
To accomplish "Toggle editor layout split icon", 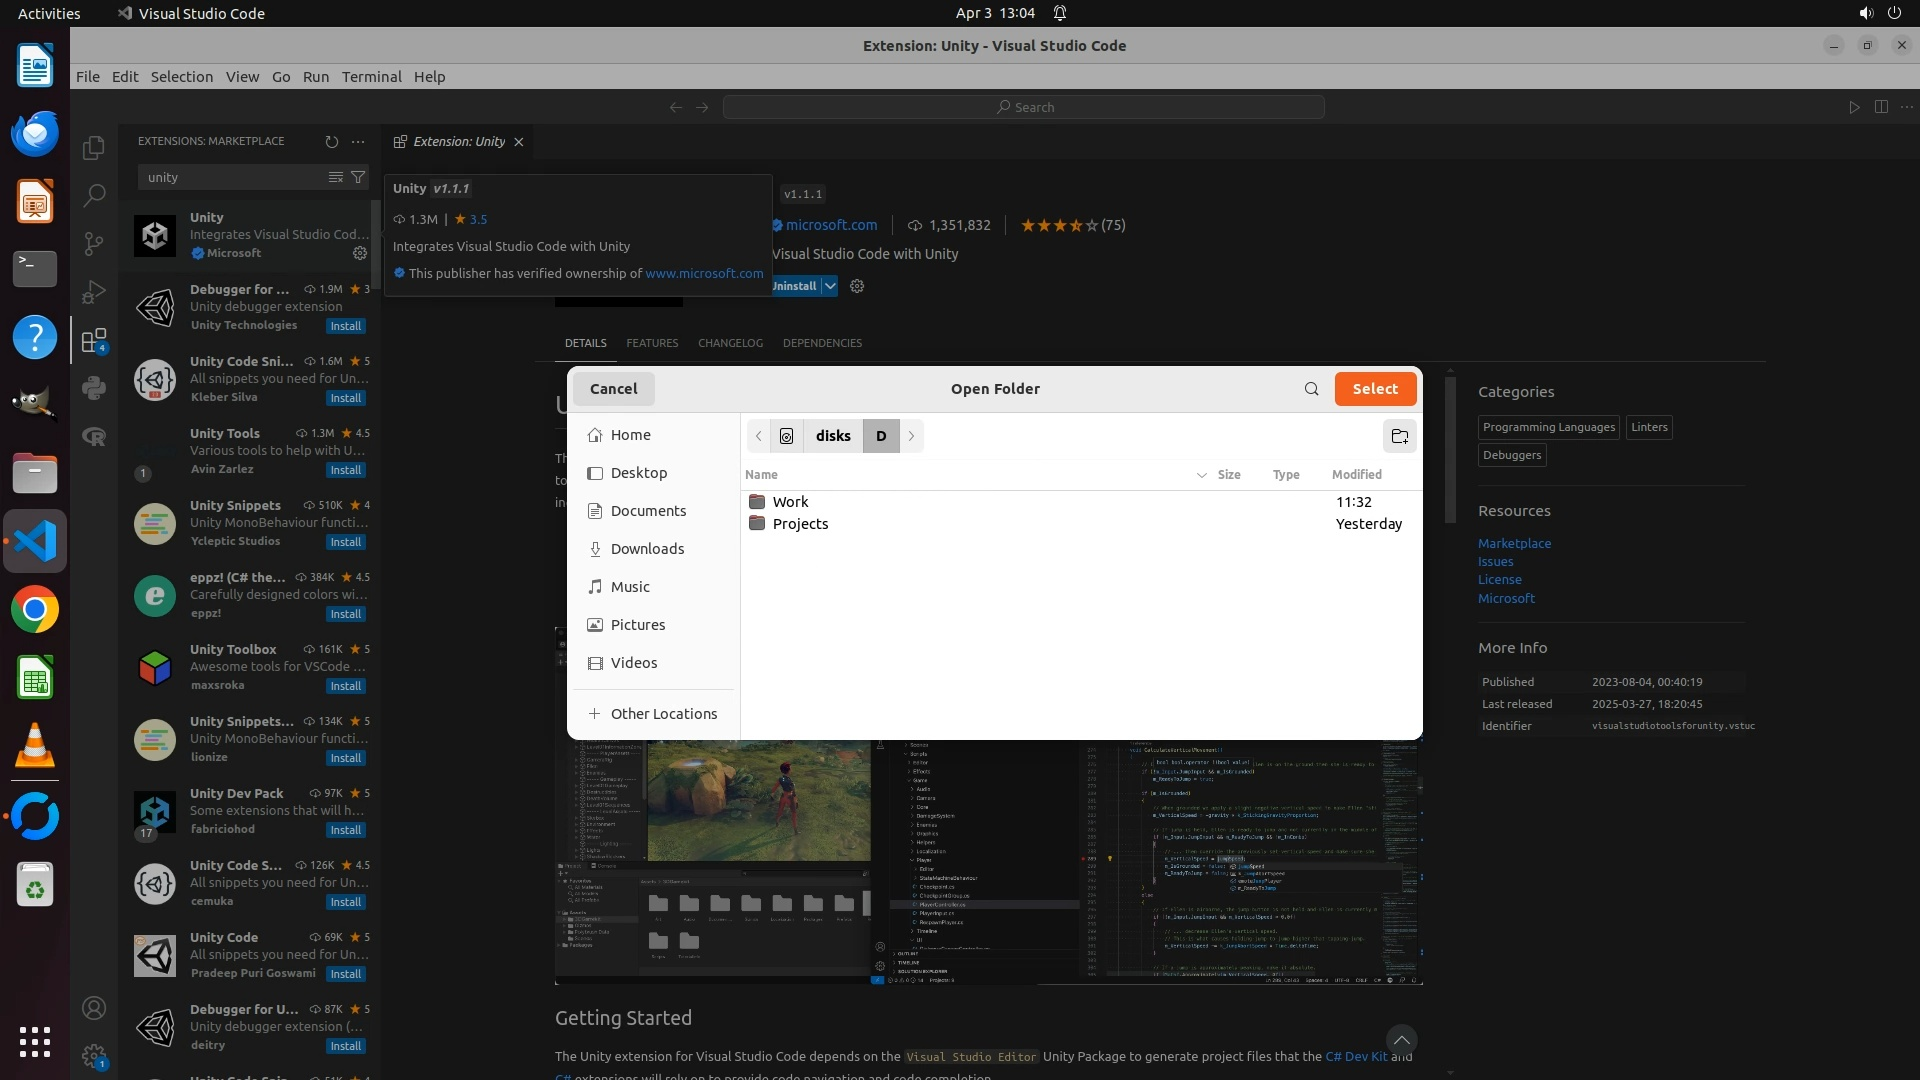I will pyautogui.click(x=1881, y=107).
